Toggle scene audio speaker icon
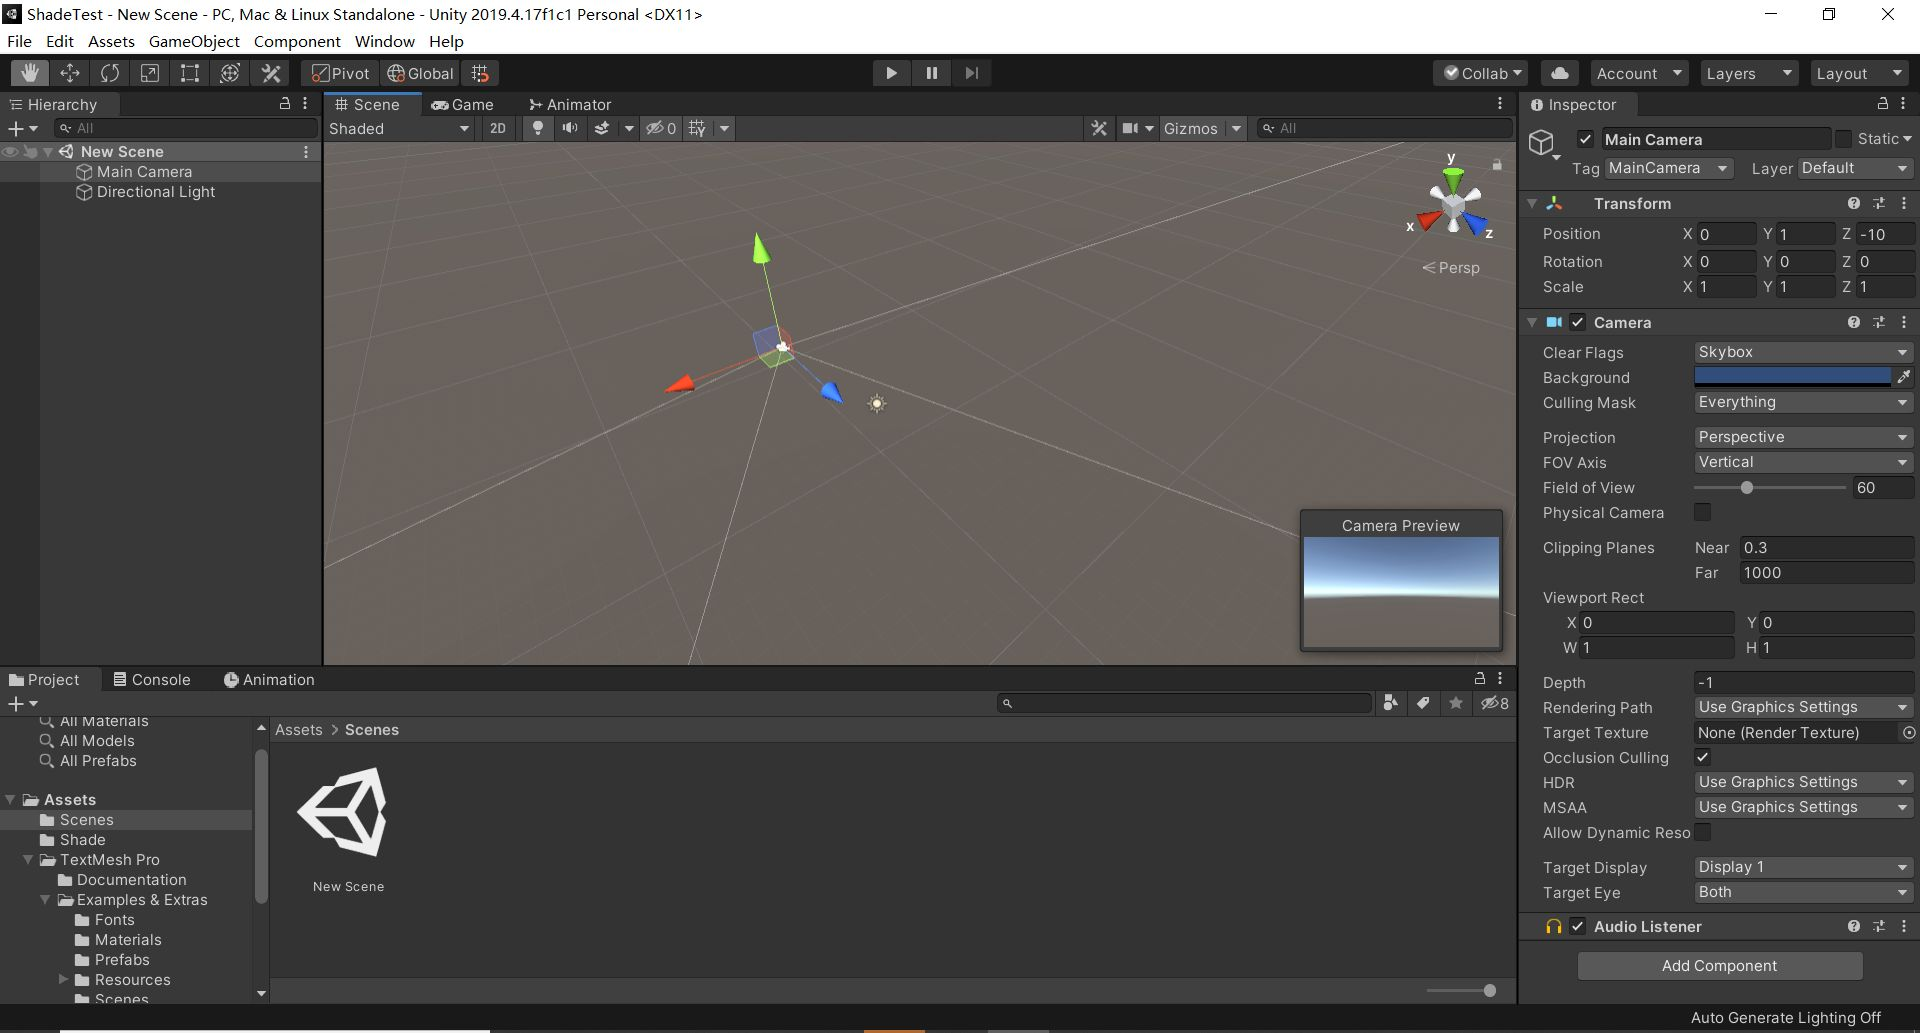This screenshot has width=1920, height=1033. [570, 128]
